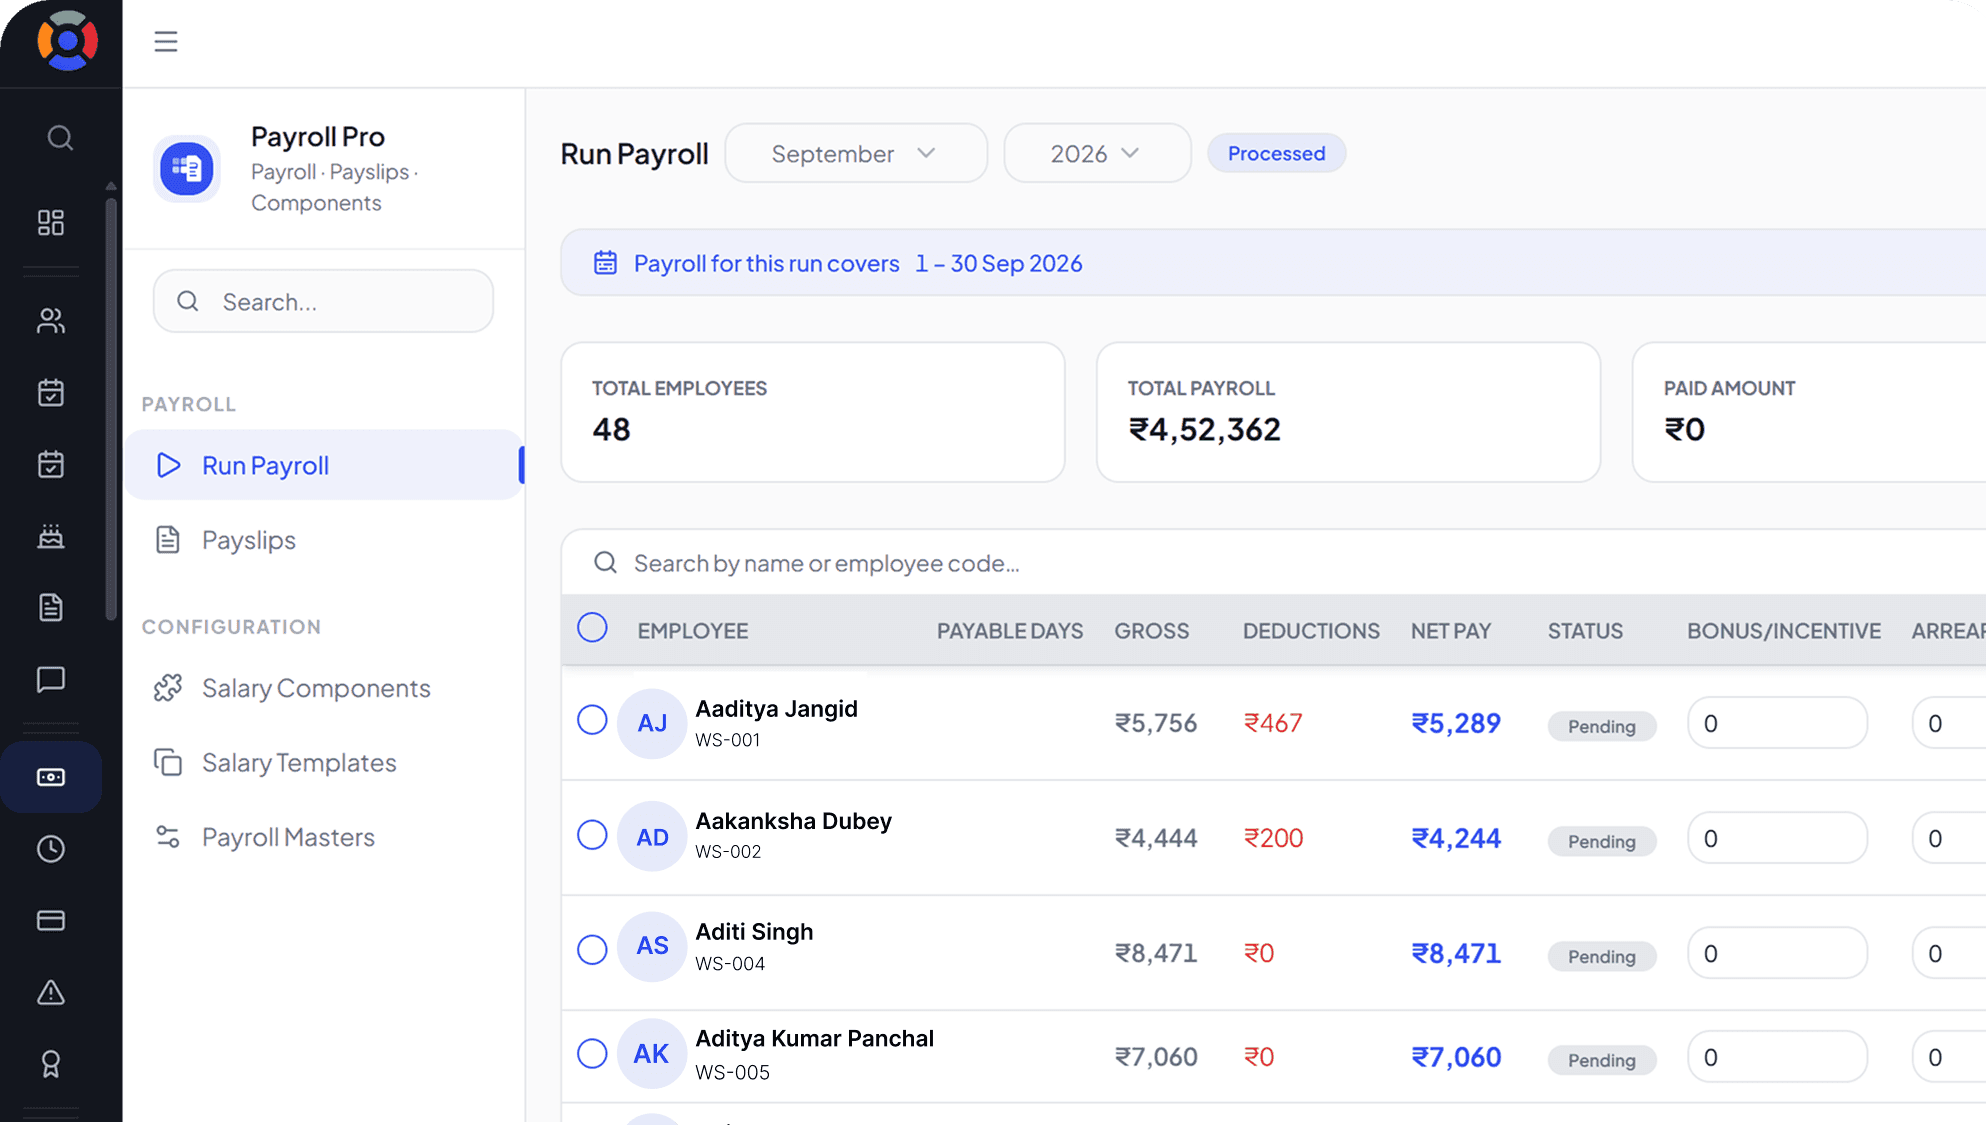Open the search icon in dark sidebar

60,138
